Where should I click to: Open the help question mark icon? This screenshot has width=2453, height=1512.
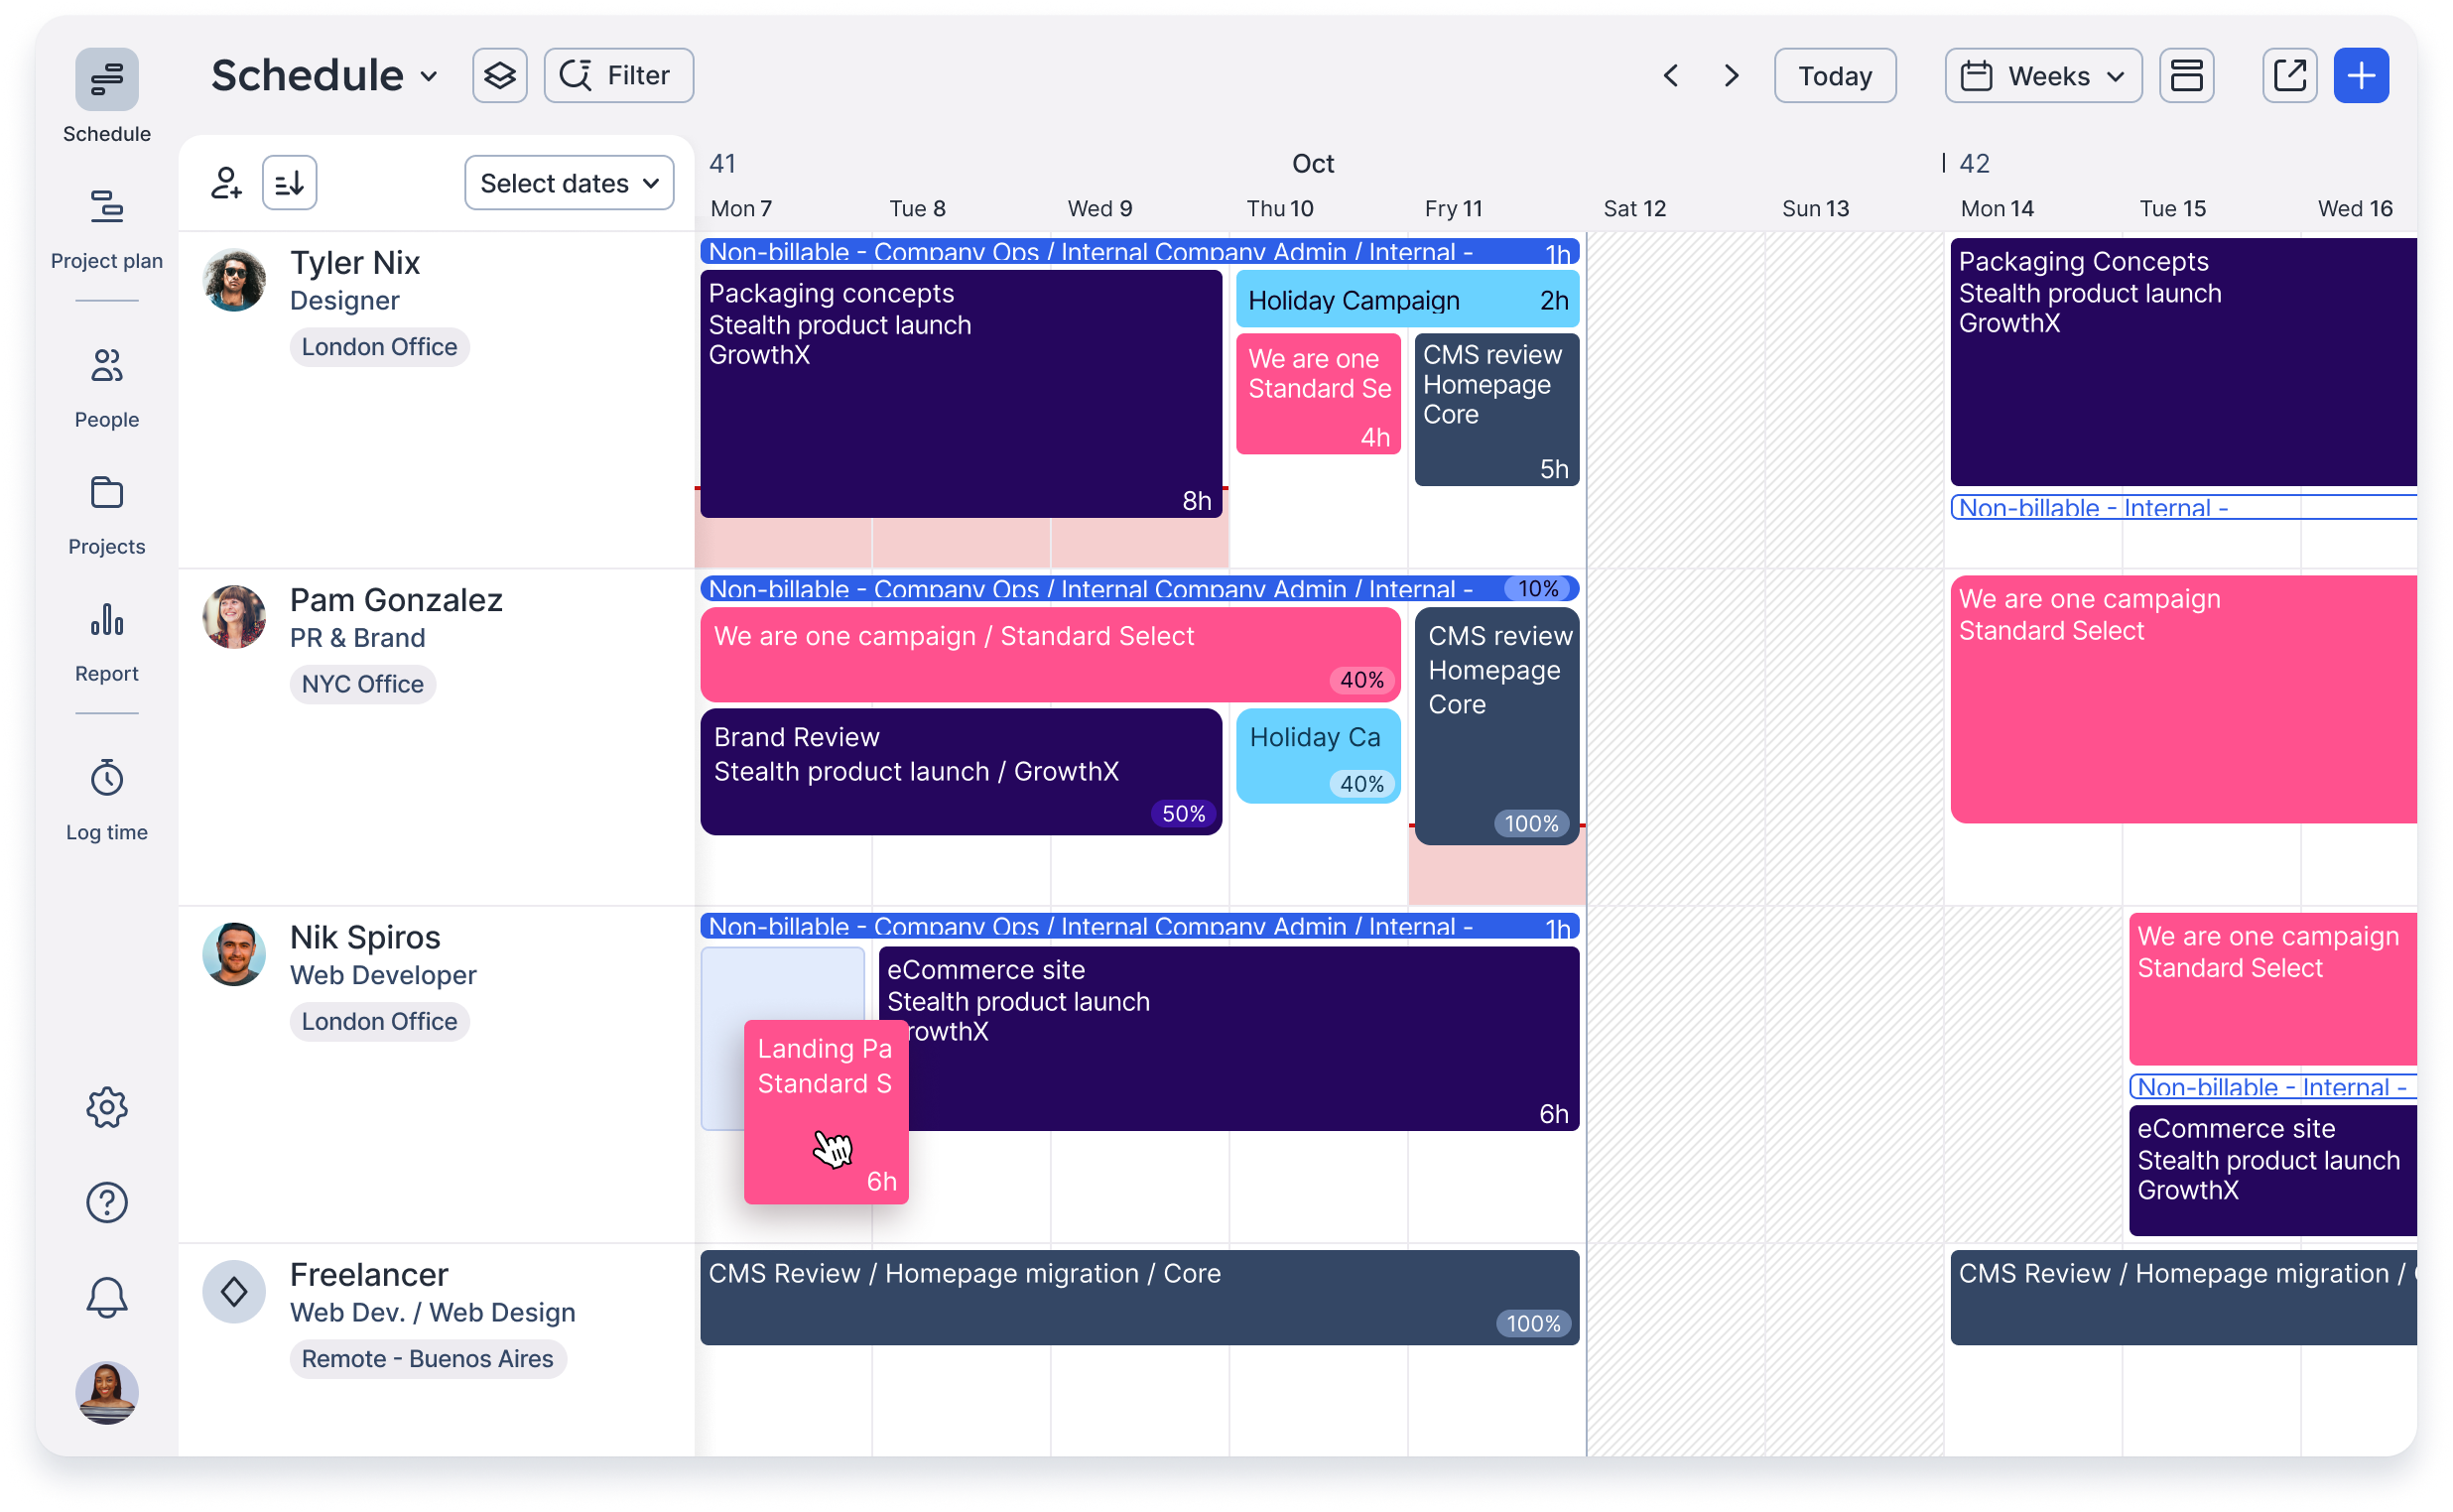pyautogui.click(x=107, y=1203)
